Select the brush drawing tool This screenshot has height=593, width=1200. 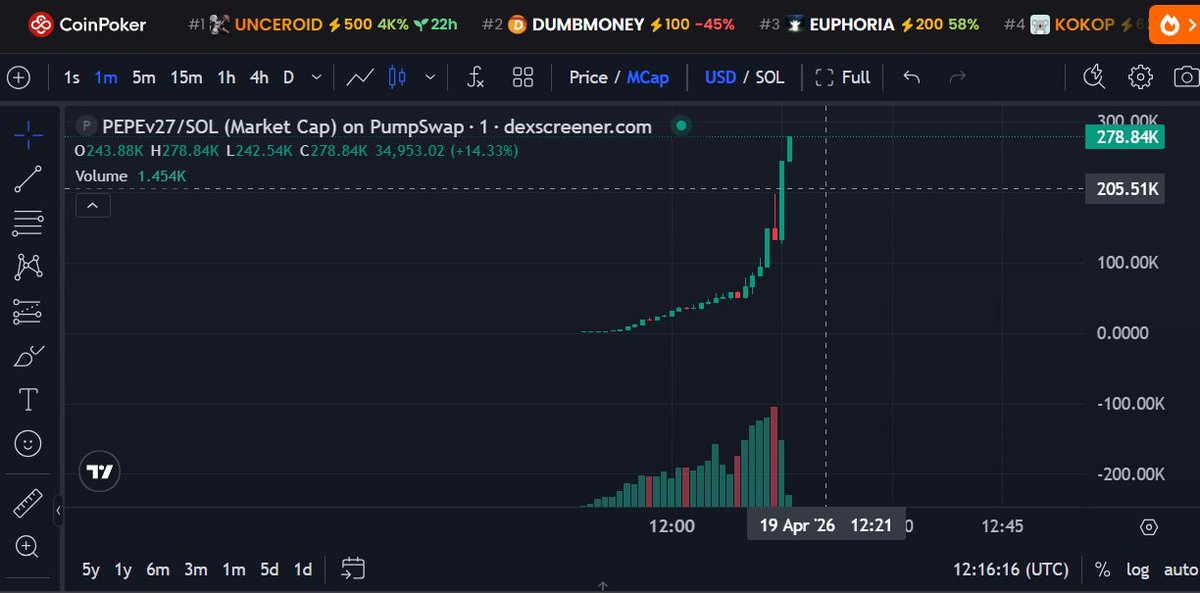[28, 356]
